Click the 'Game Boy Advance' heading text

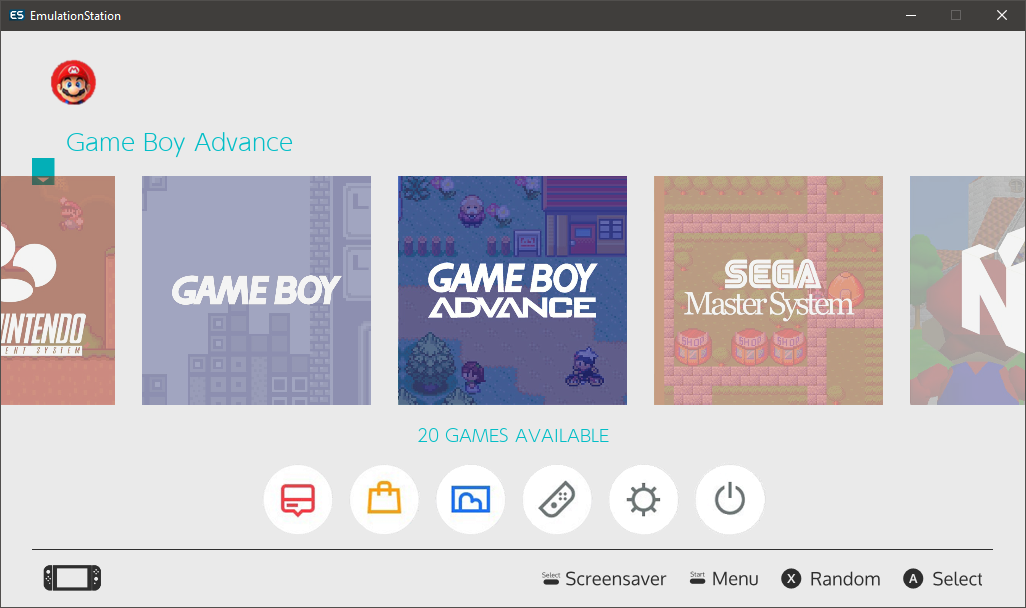pyautogui.click(x=179, y=143)
